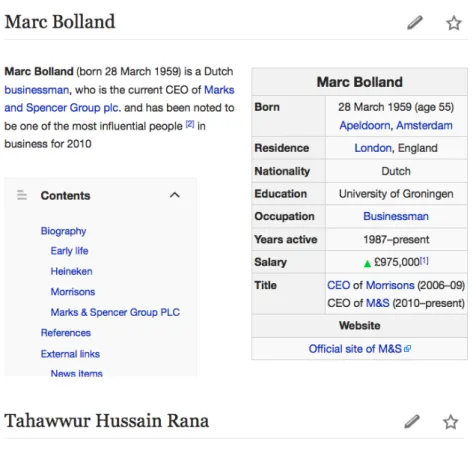The width and height of the screenshot is (476, 450).
Task: Click the Salary row label
Action: [270, 262]
